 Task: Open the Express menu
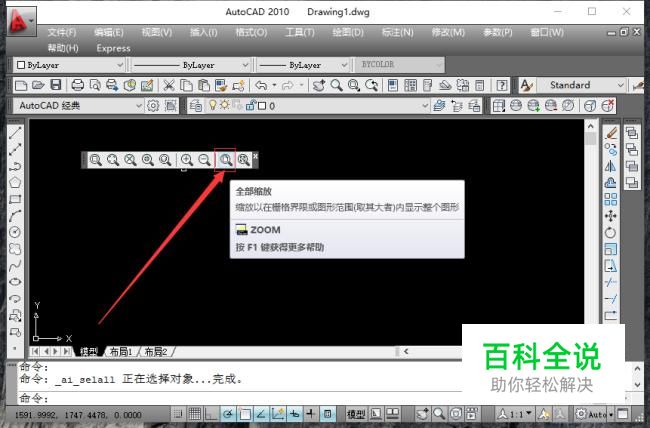(x=113, y=48)
